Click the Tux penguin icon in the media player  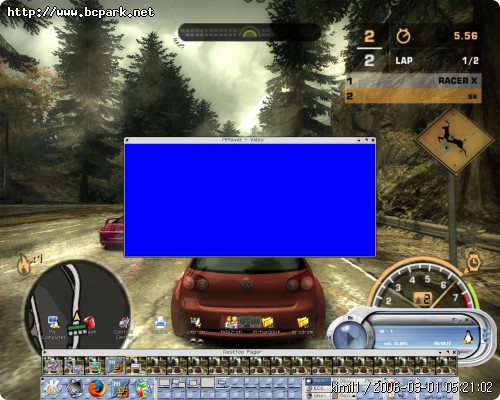tap(468, 337)
